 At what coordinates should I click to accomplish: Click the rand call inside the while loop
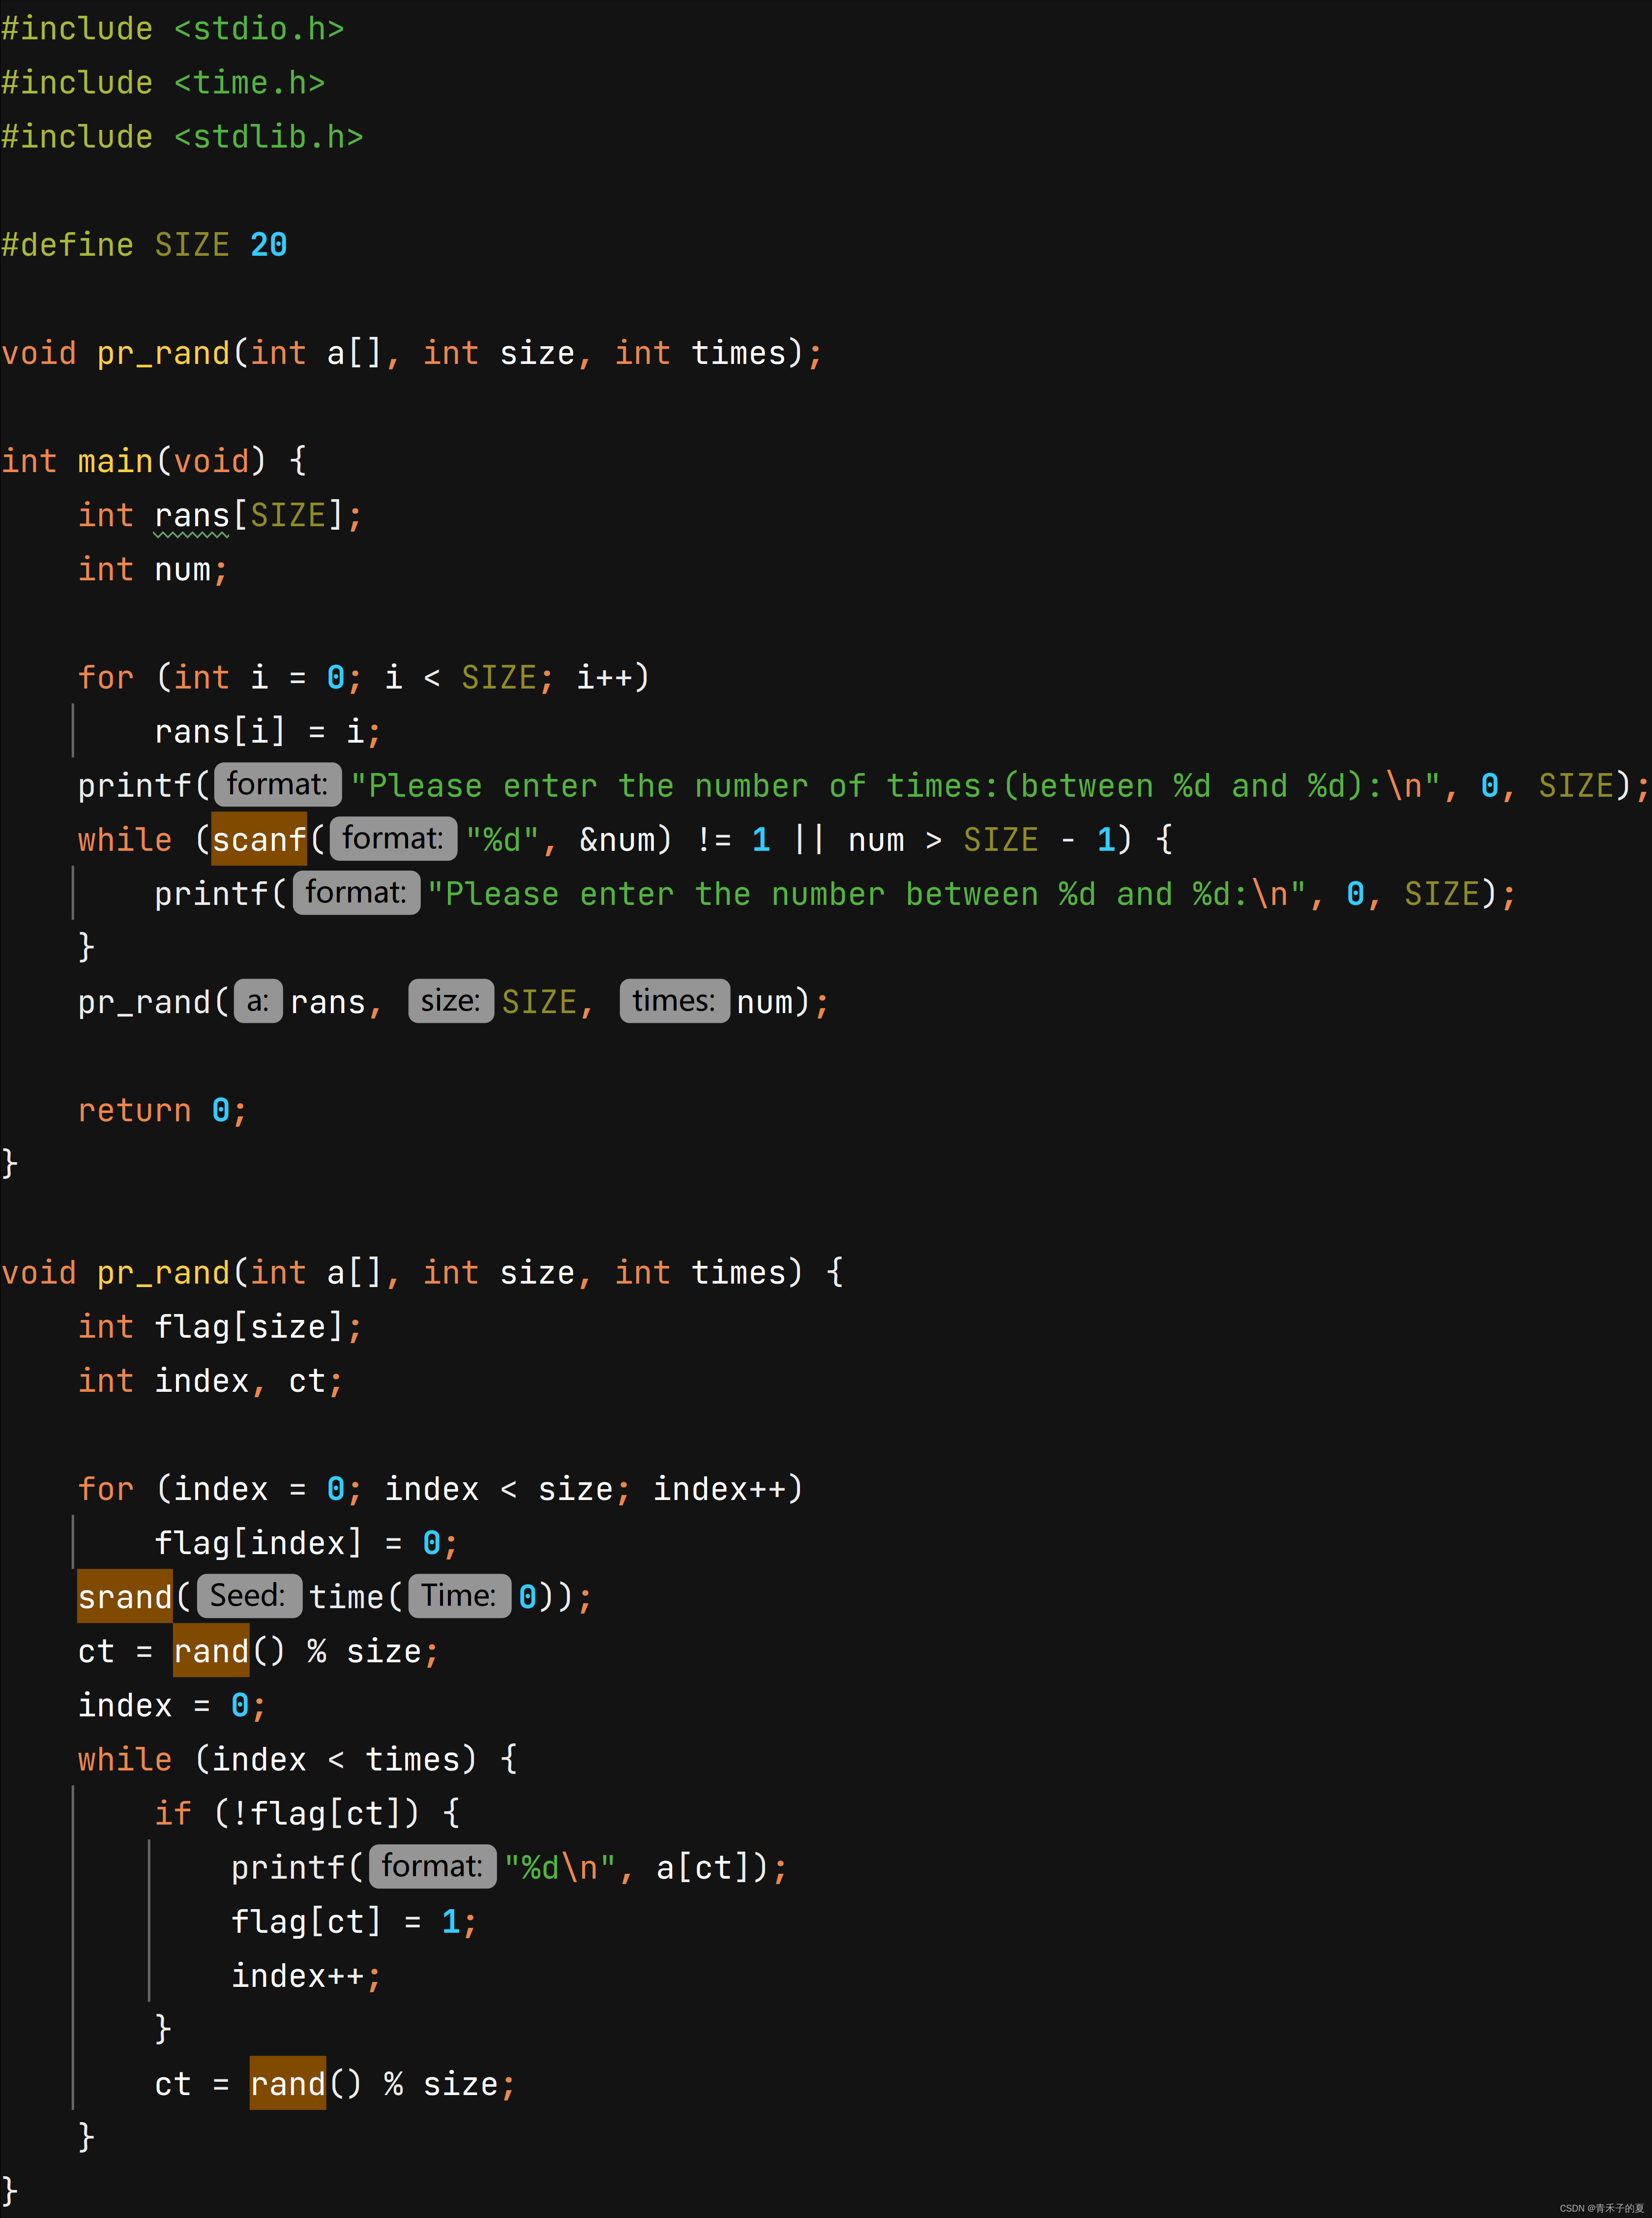pyautogui.click(x=287, y=2083)
